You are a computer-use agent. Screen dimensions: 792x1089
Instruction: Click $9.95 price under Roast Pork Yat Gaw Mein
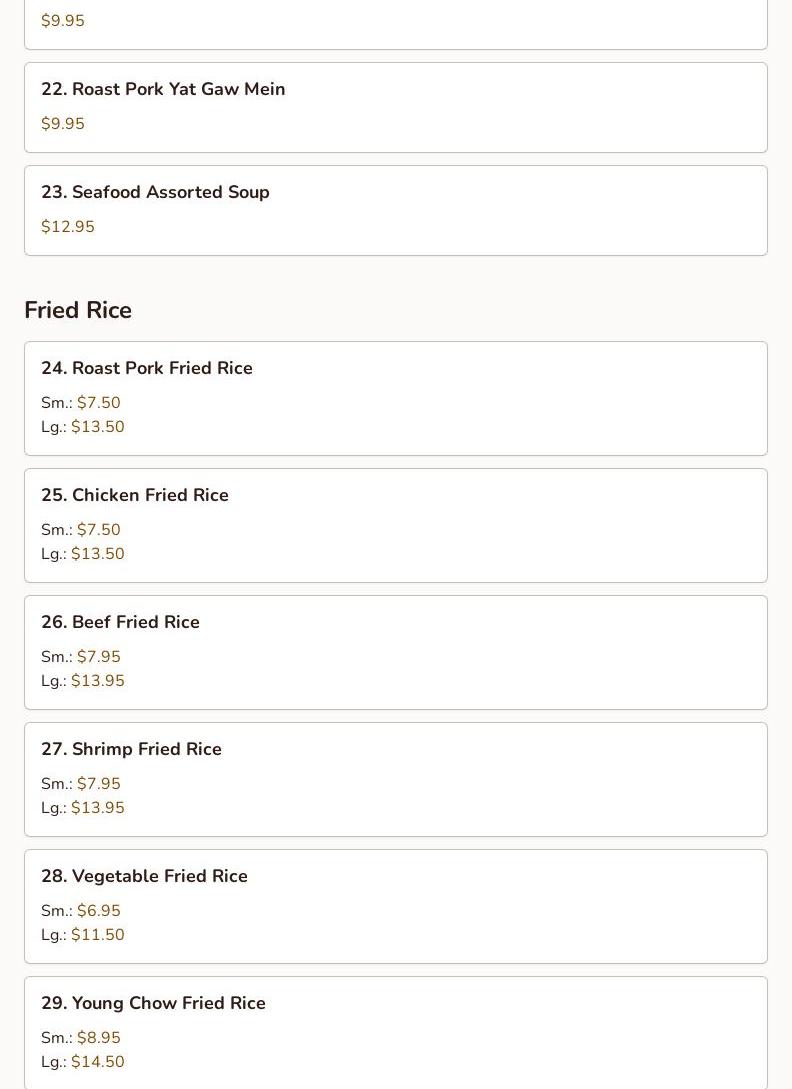point(63,124)
